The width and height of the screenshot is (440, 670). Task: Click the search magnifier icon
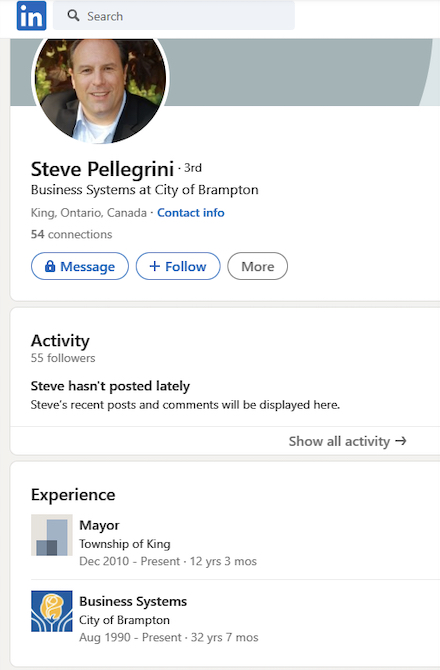point(73,16)
